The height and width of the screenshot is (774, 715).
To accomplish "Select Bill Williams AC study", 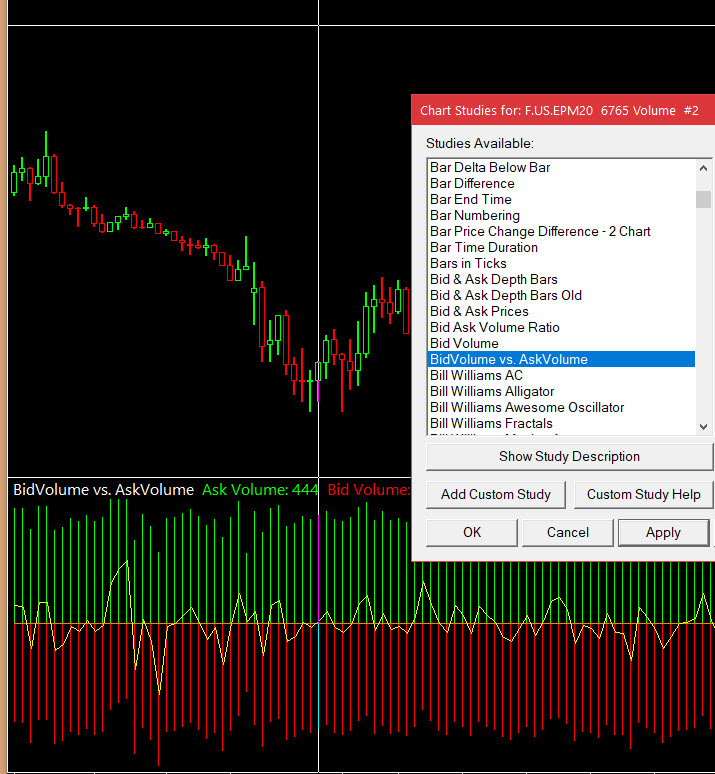I will [x=561, y=375].
